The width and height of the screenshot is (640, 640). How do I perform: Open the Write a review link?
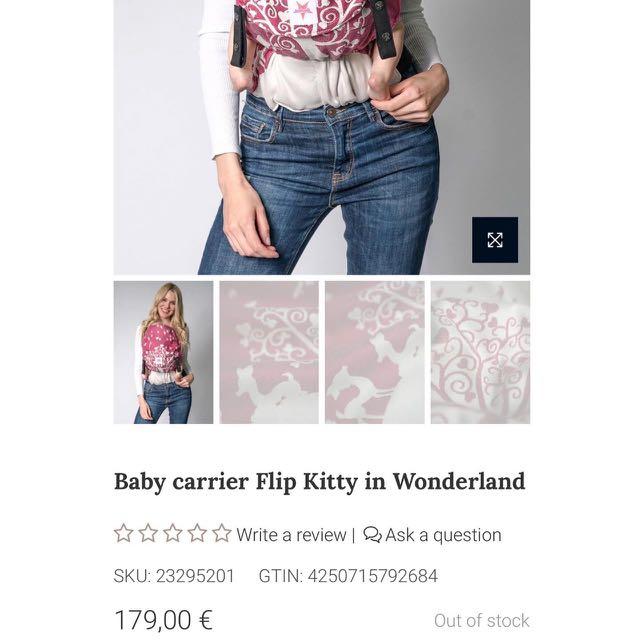[x=291, y=534]
